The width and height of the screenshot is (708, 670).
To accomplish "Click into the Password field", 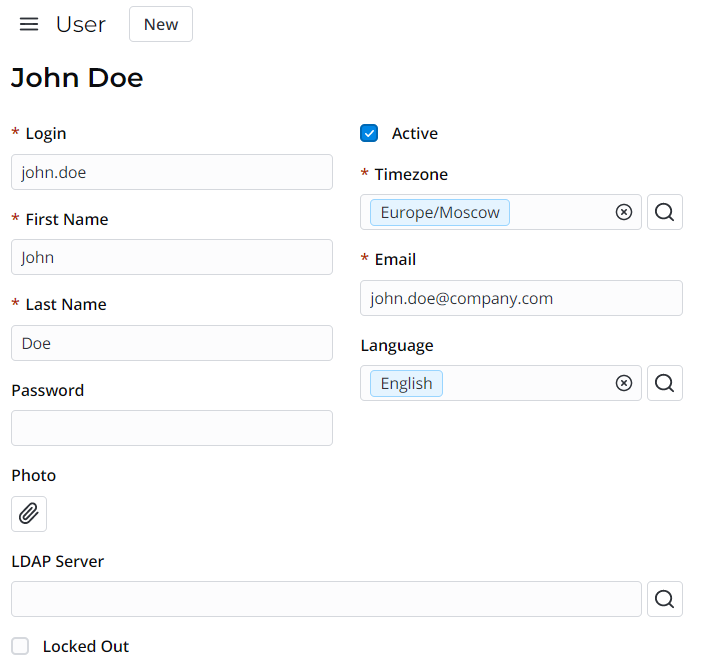I will pyautogui.click(x=172, y=428).
